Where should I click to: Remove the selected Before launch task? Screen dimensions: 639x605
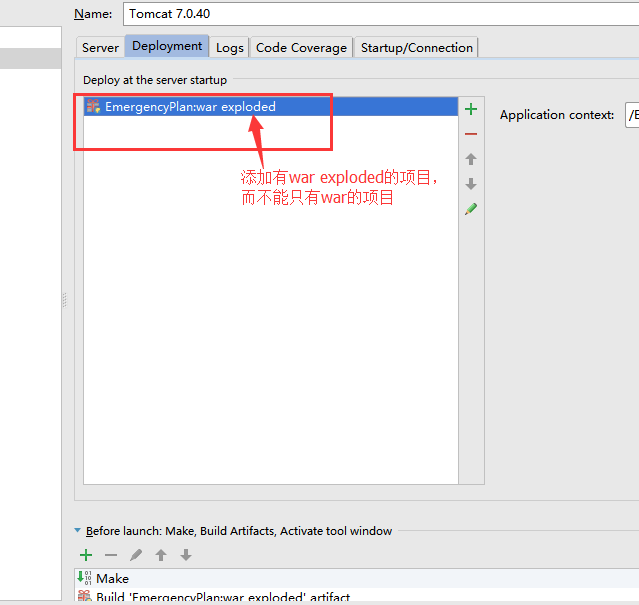pos(111,555)
